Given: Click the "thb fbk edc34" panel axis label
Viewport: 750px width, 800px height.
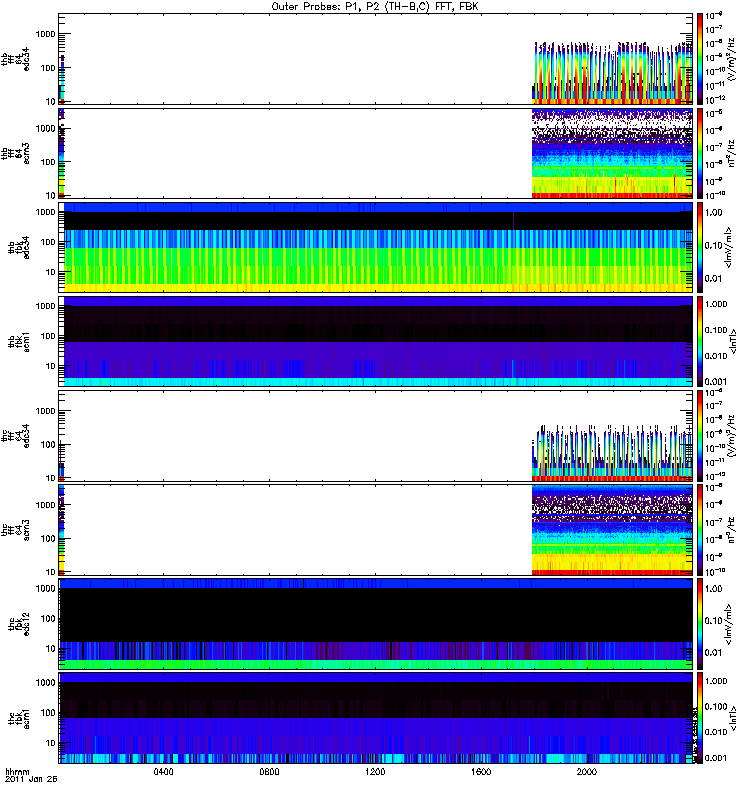Looking at the screenshot, I should click(19, 247).
